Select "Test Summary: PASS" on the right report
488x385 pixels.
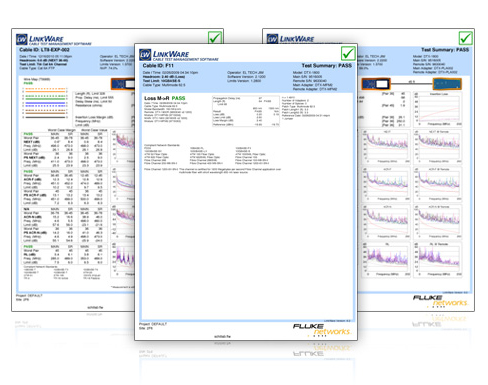[x=445, y=50]
